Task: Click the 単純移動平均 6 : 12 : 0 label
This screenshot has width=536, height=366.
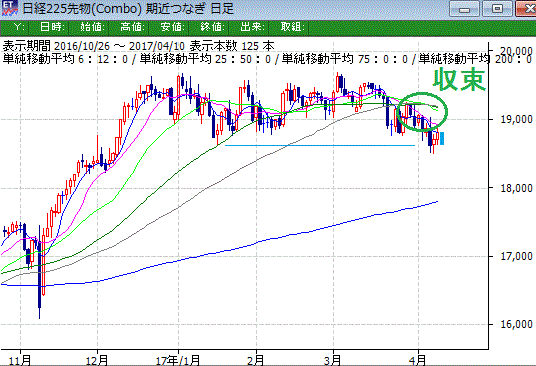Action: click(x=65, y=59)
